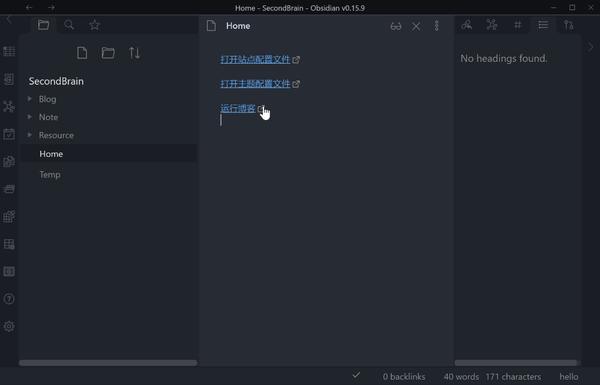
Task: Open the Home note more options menu
Action: 437,26
